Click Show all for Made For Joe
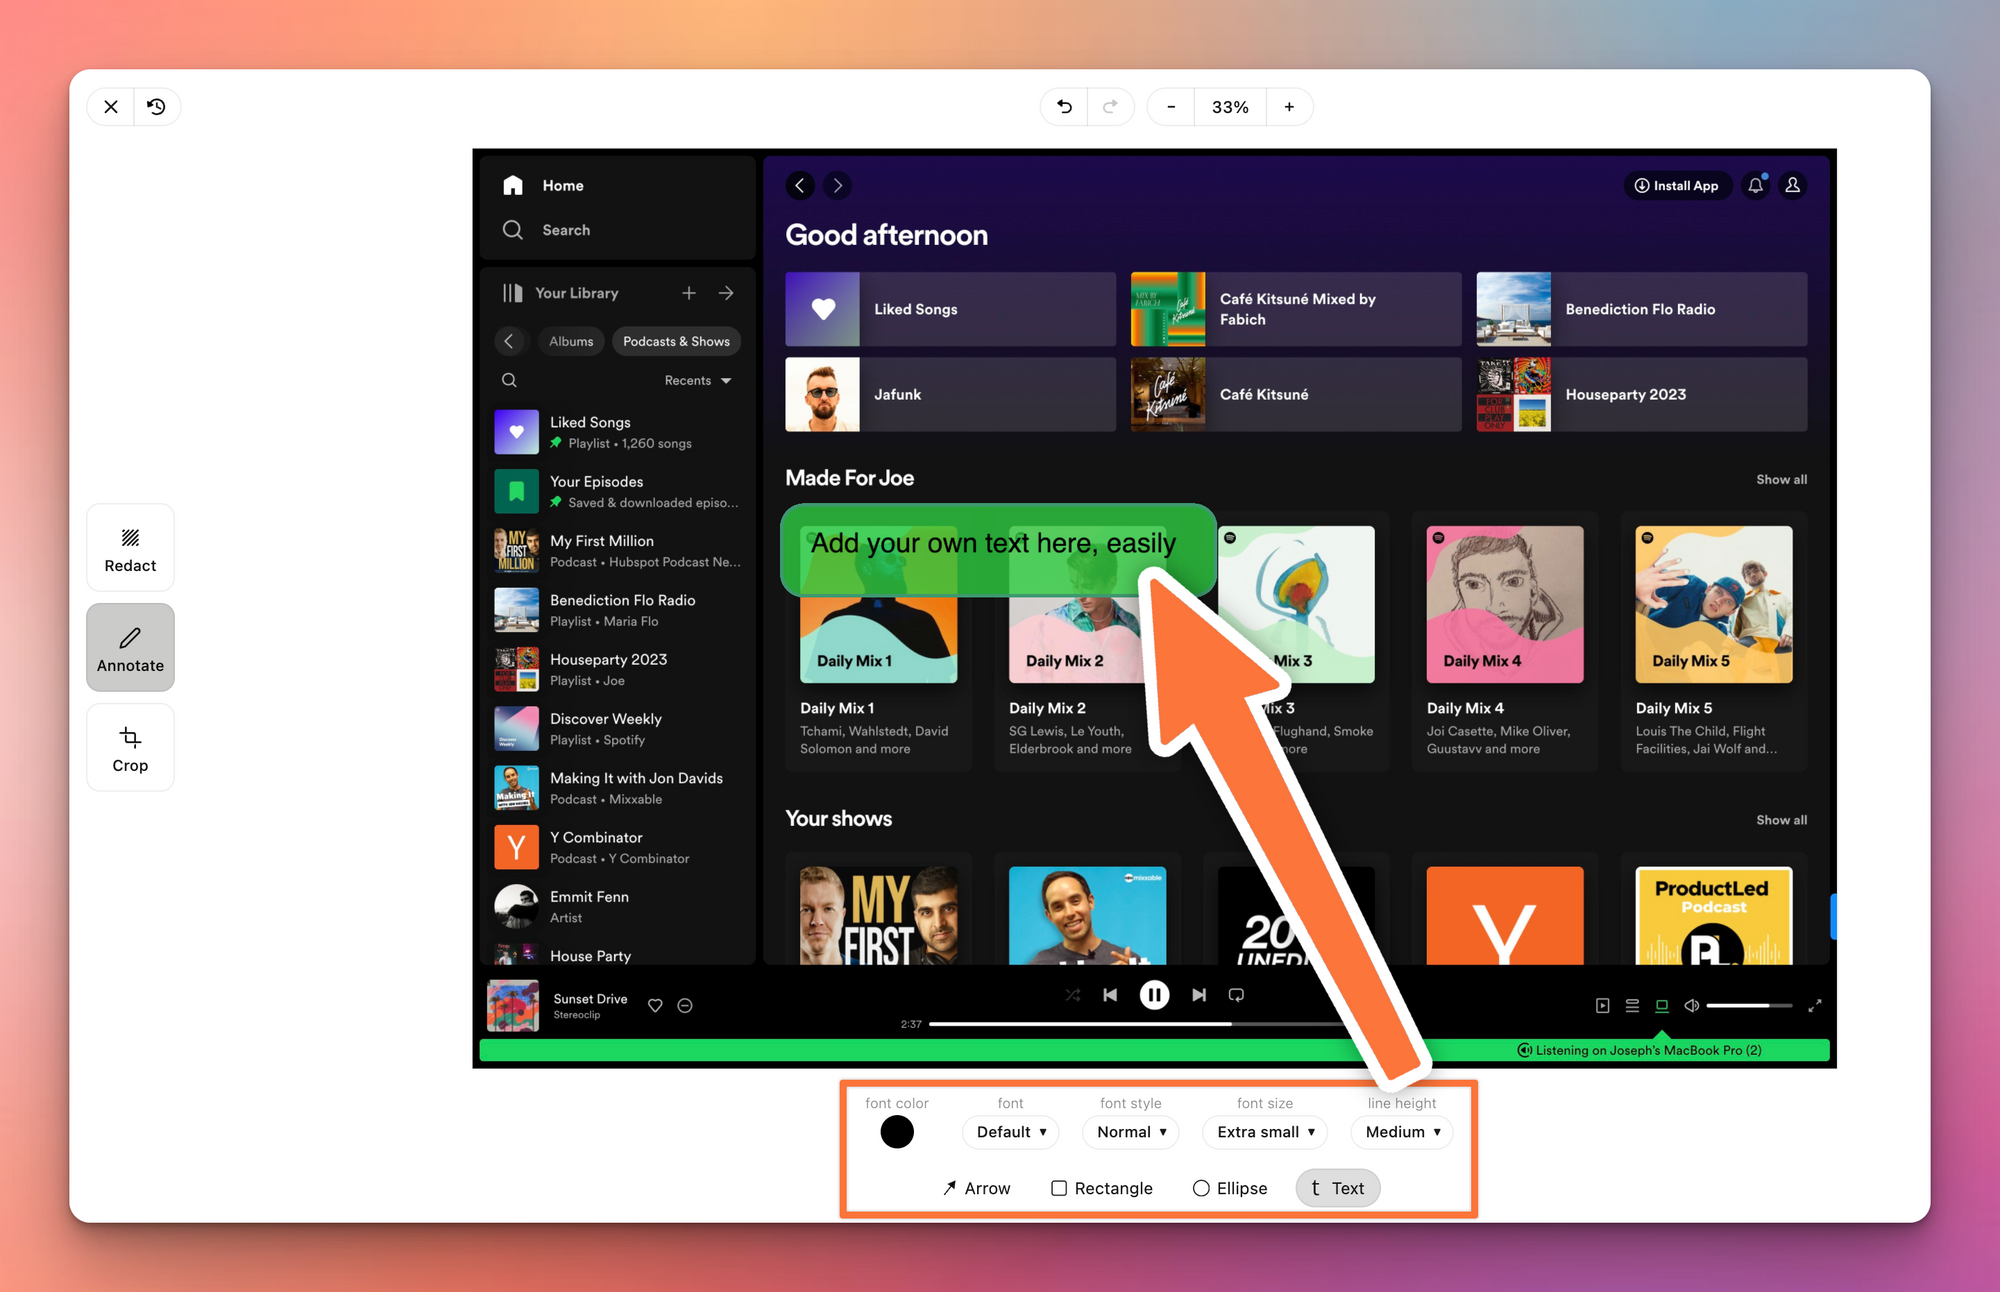 tap(1781, 480)
